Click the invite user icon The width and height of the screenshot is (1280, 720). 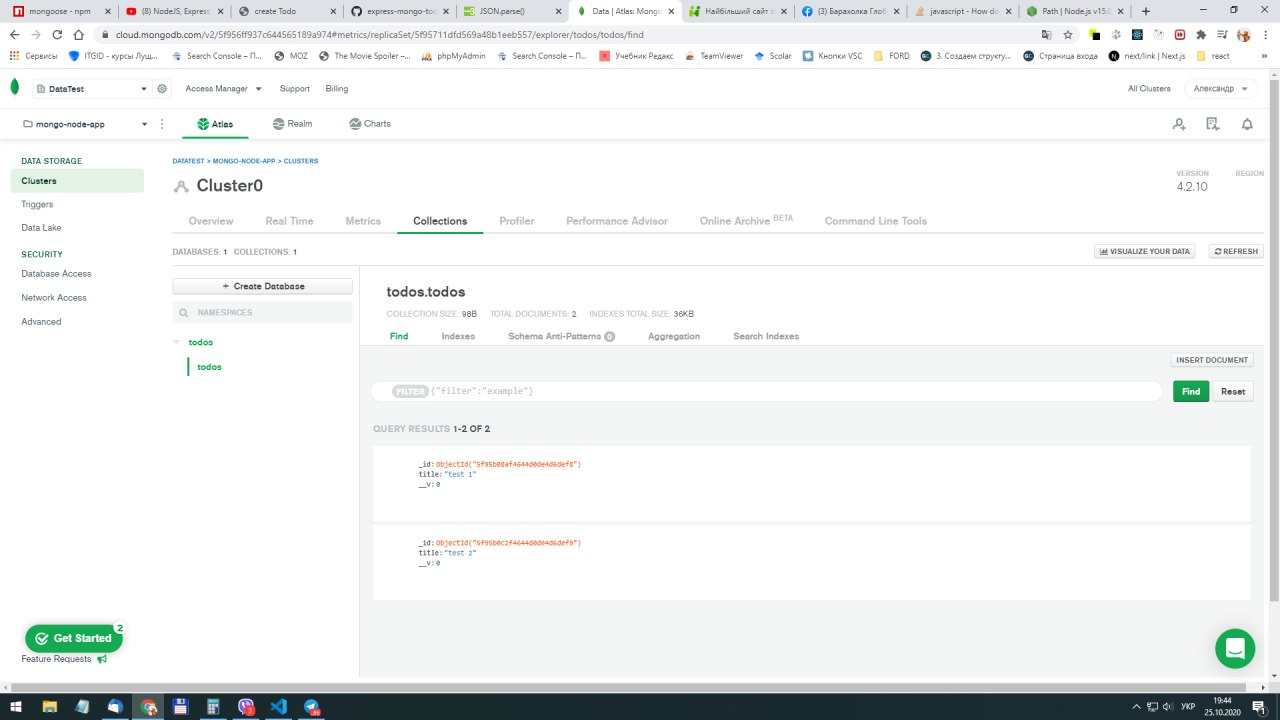pos(1179,124)
